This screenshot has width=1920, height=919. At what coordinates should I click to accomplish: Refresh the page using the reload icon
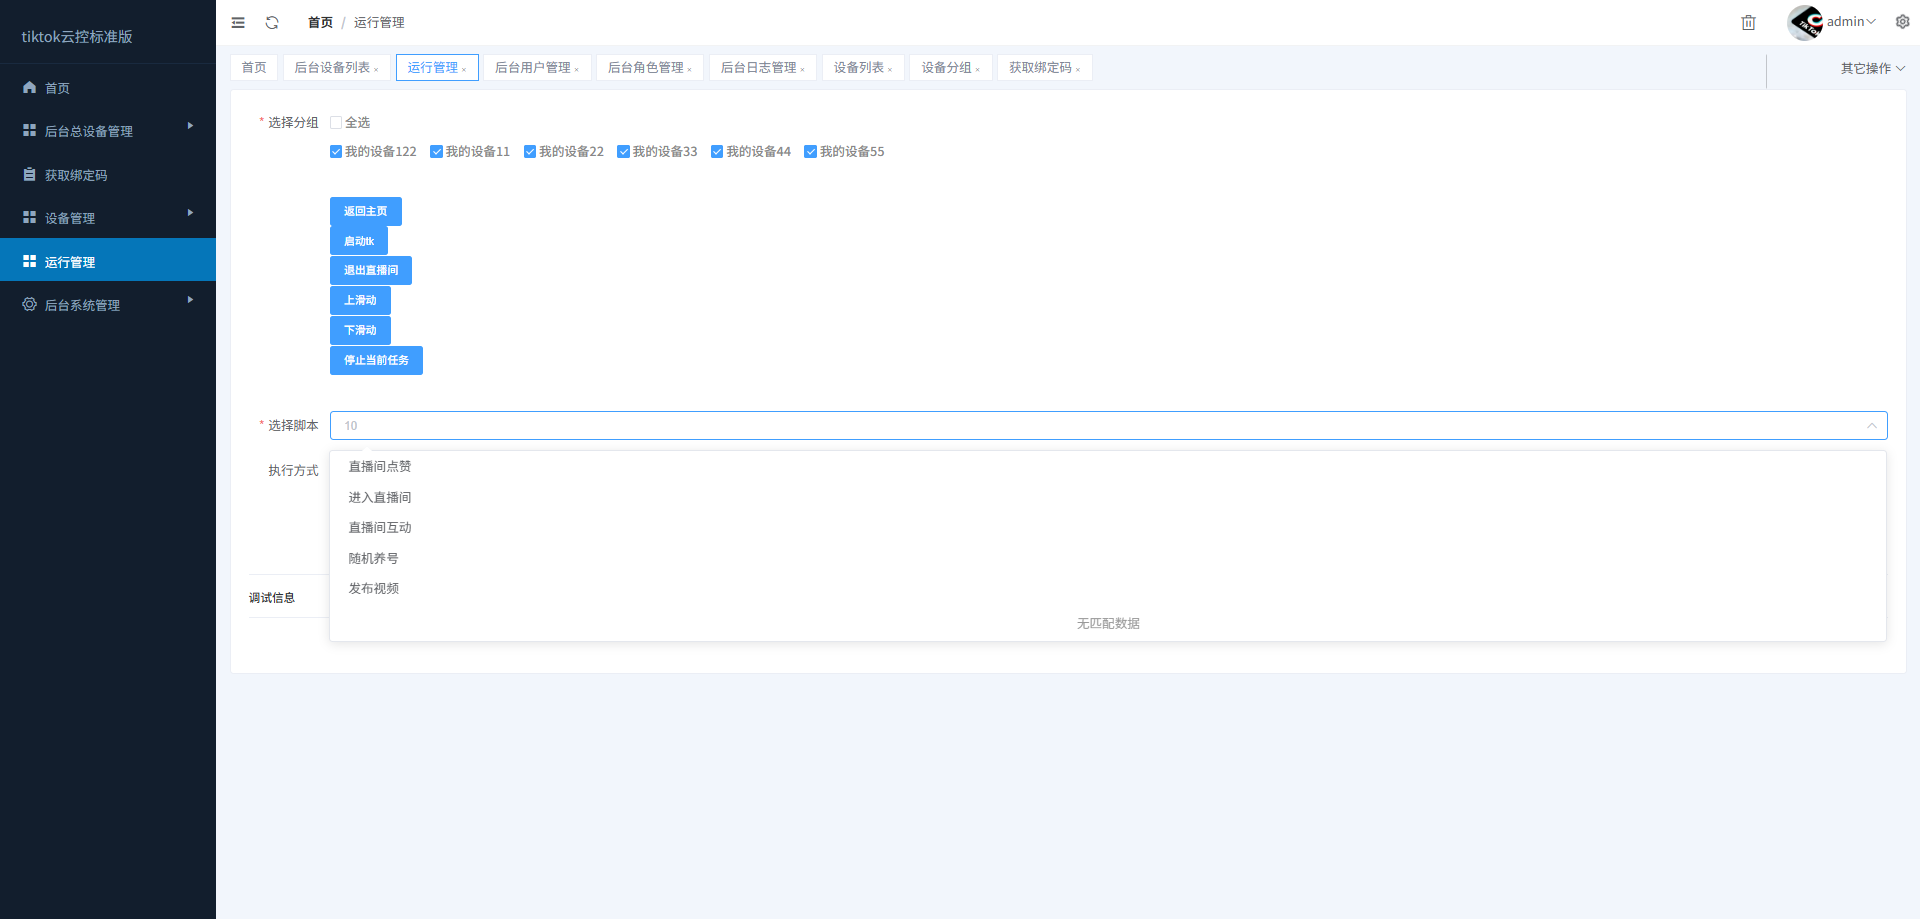pos(271,22)
